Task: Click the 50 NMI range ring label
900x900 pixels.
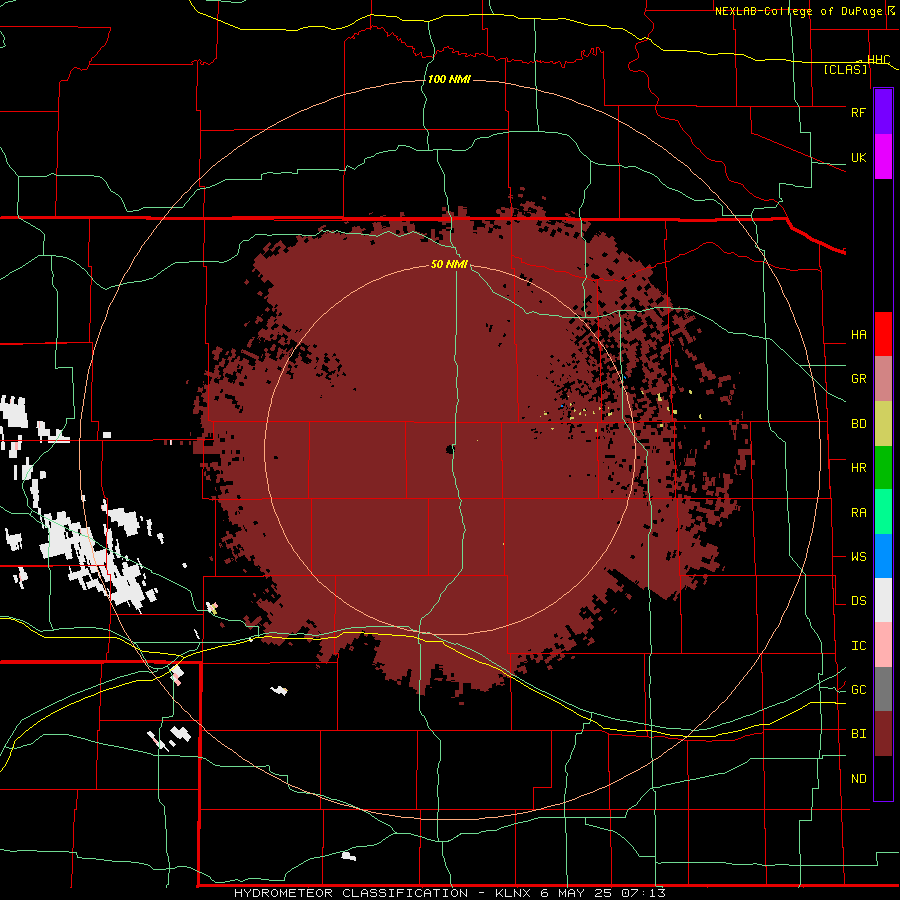Action: (449, 264)
